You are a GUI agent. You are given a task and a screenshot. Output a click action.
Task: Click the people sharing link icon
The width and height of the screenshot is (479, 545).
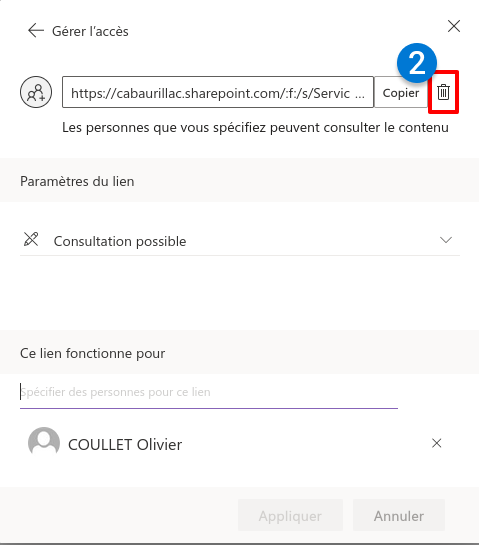[36, 92]
